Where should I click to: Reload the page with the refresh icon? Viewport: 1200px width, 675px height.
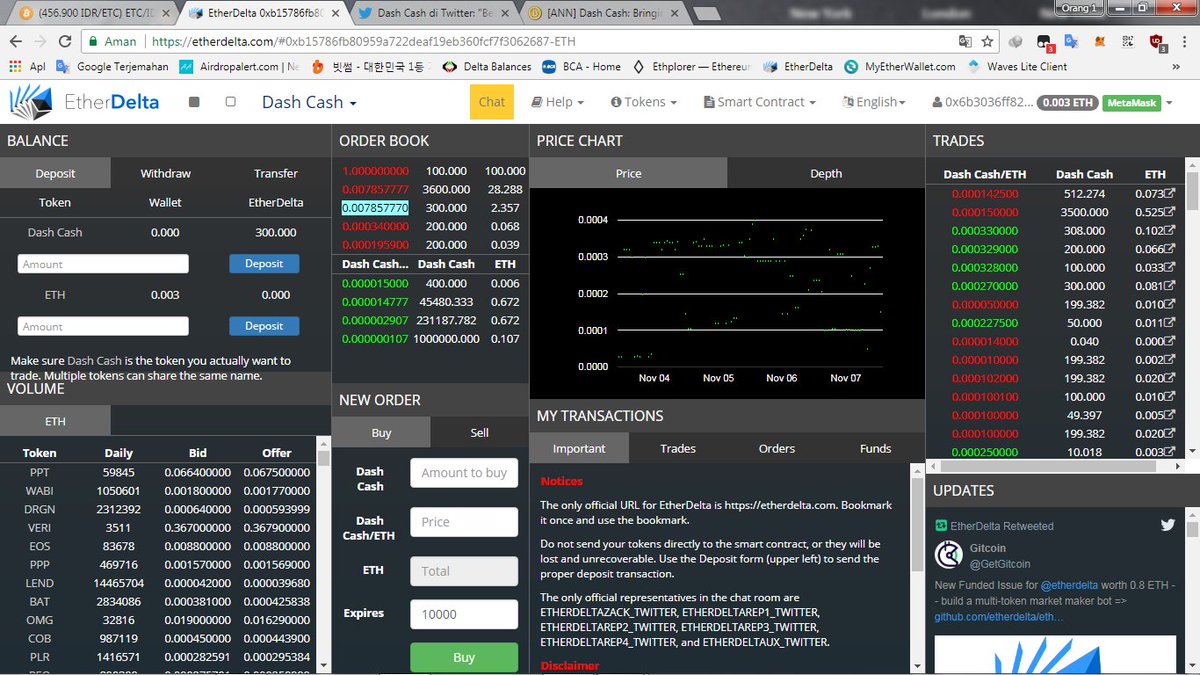click(65, 42)
